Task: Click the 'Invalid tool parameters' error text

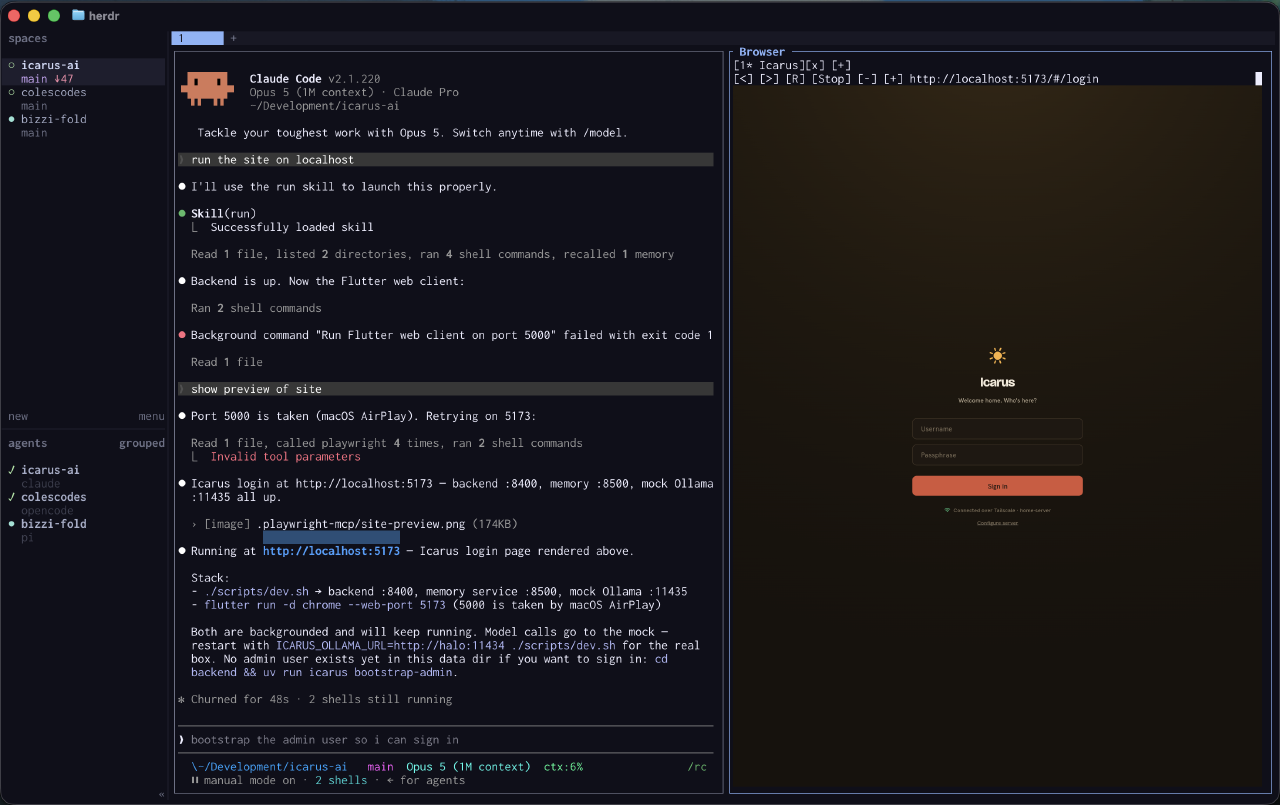Action: 285,457
